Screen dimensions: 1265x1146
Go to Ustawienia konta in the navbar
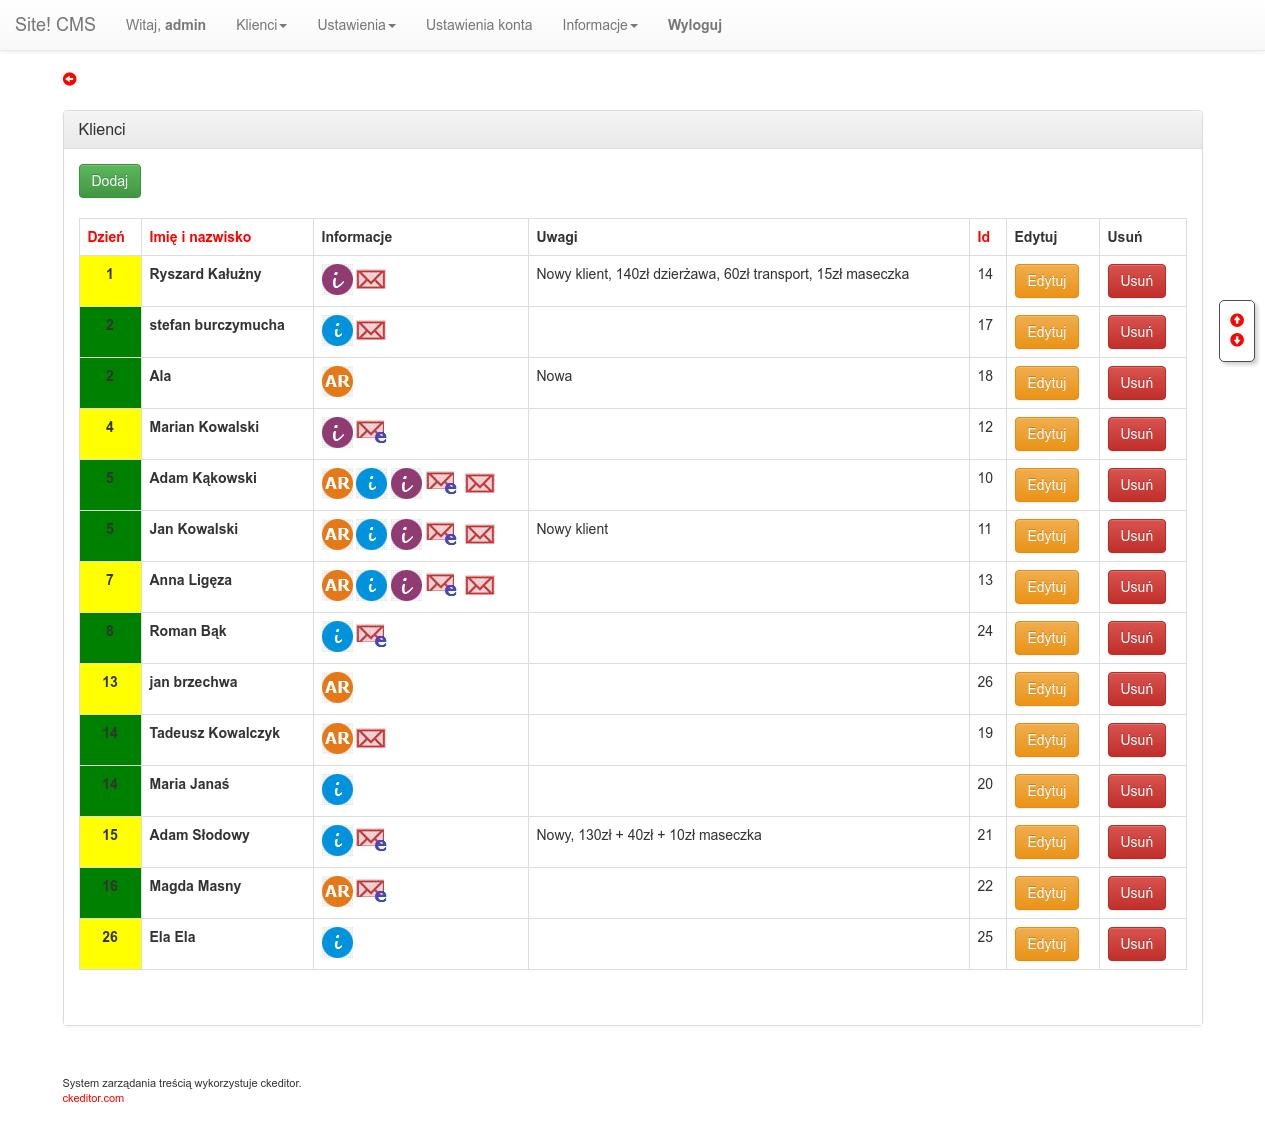coord(478,25)
